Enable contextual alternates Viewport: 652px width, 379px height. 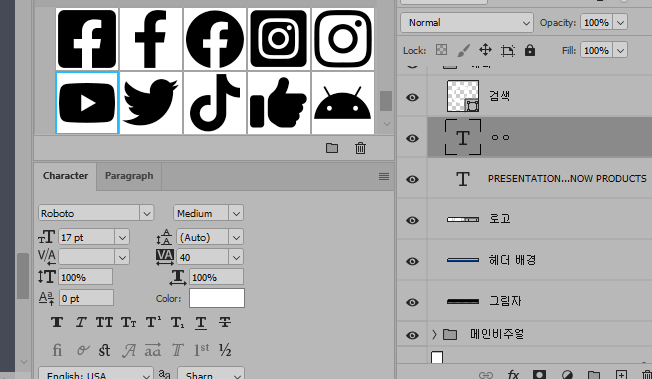(x=82, y=351)
